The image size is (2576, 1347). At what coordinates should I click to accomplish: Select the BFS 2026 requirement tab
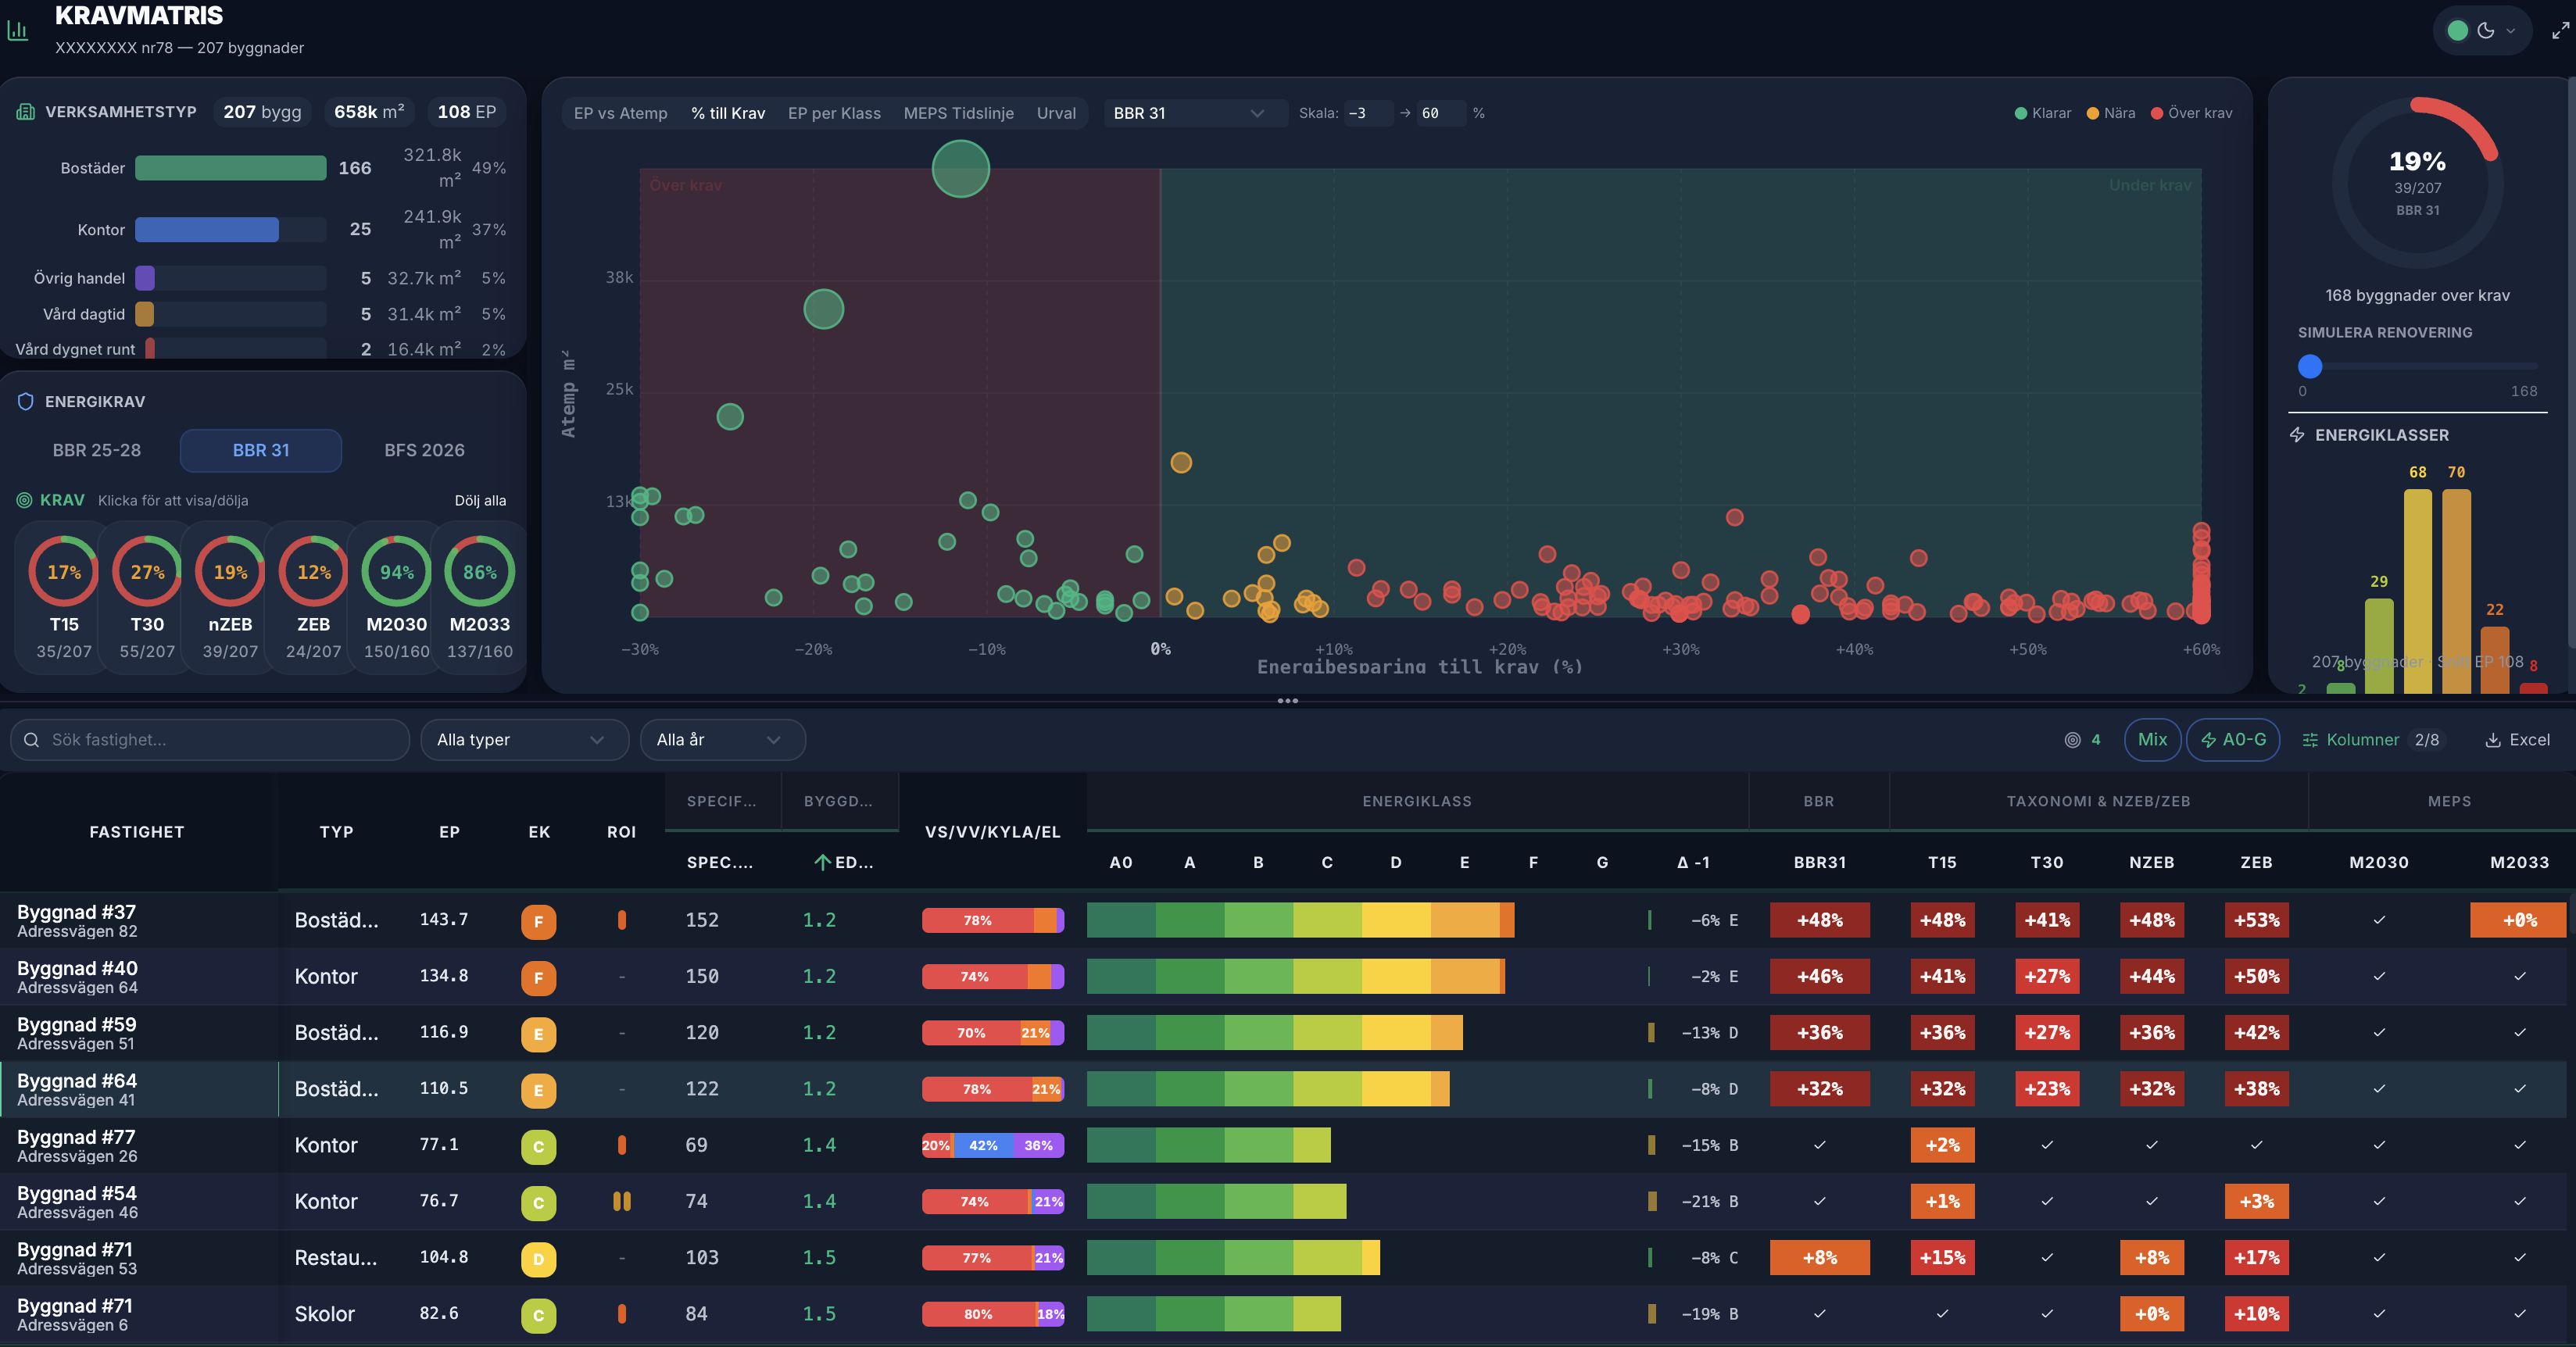(x=424, y=450)
